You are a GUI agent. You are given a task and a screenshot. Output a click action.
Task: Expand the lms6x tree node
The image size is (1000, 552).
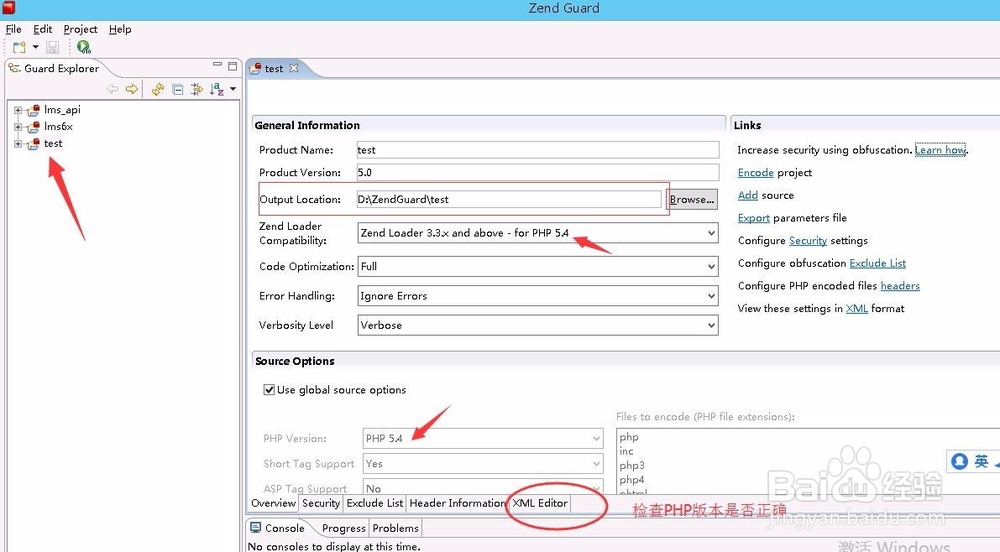18,127
